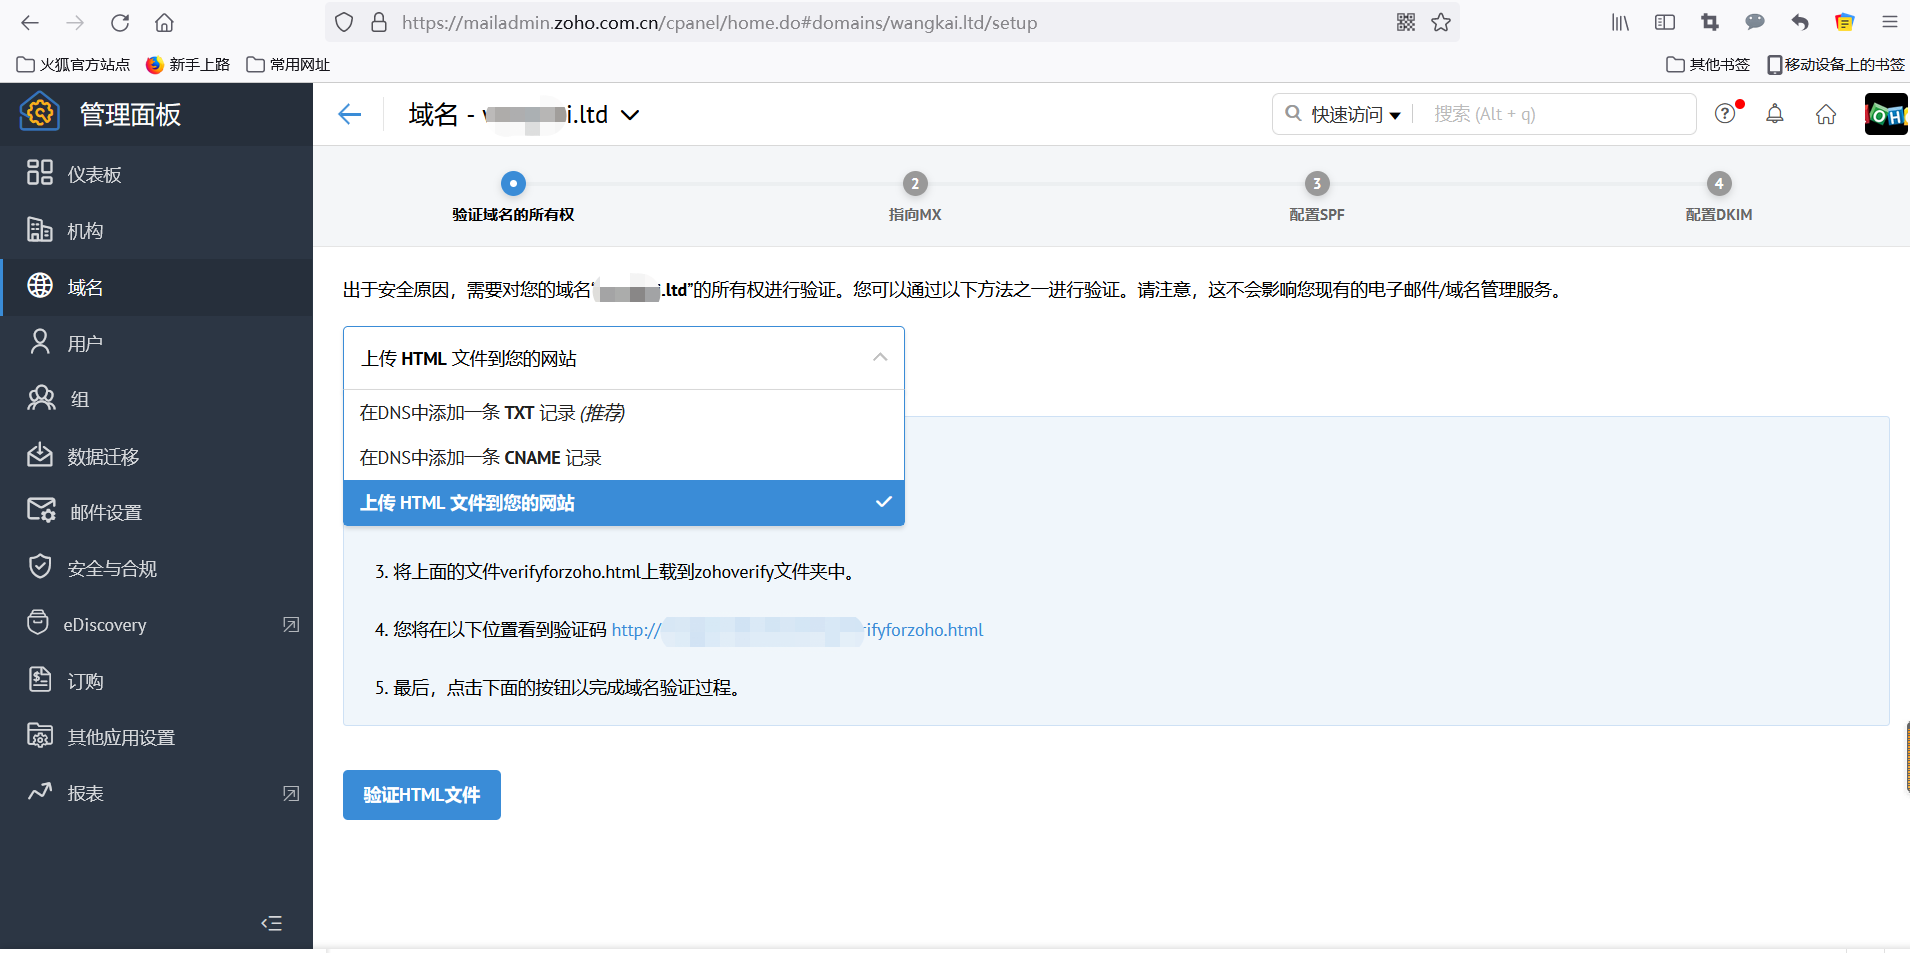Open 其他应用设置 in the sidebar

[x=156, y=737]
